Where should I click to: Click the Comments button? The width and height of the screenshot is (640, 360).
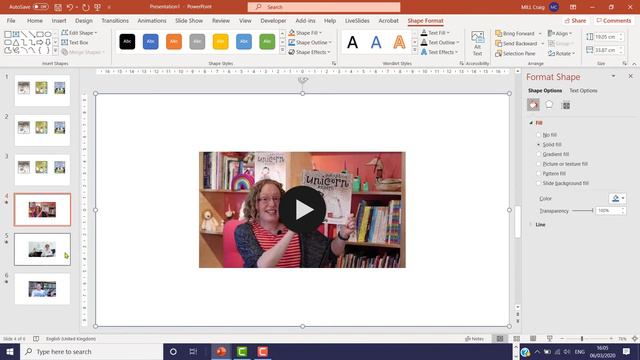613,20
